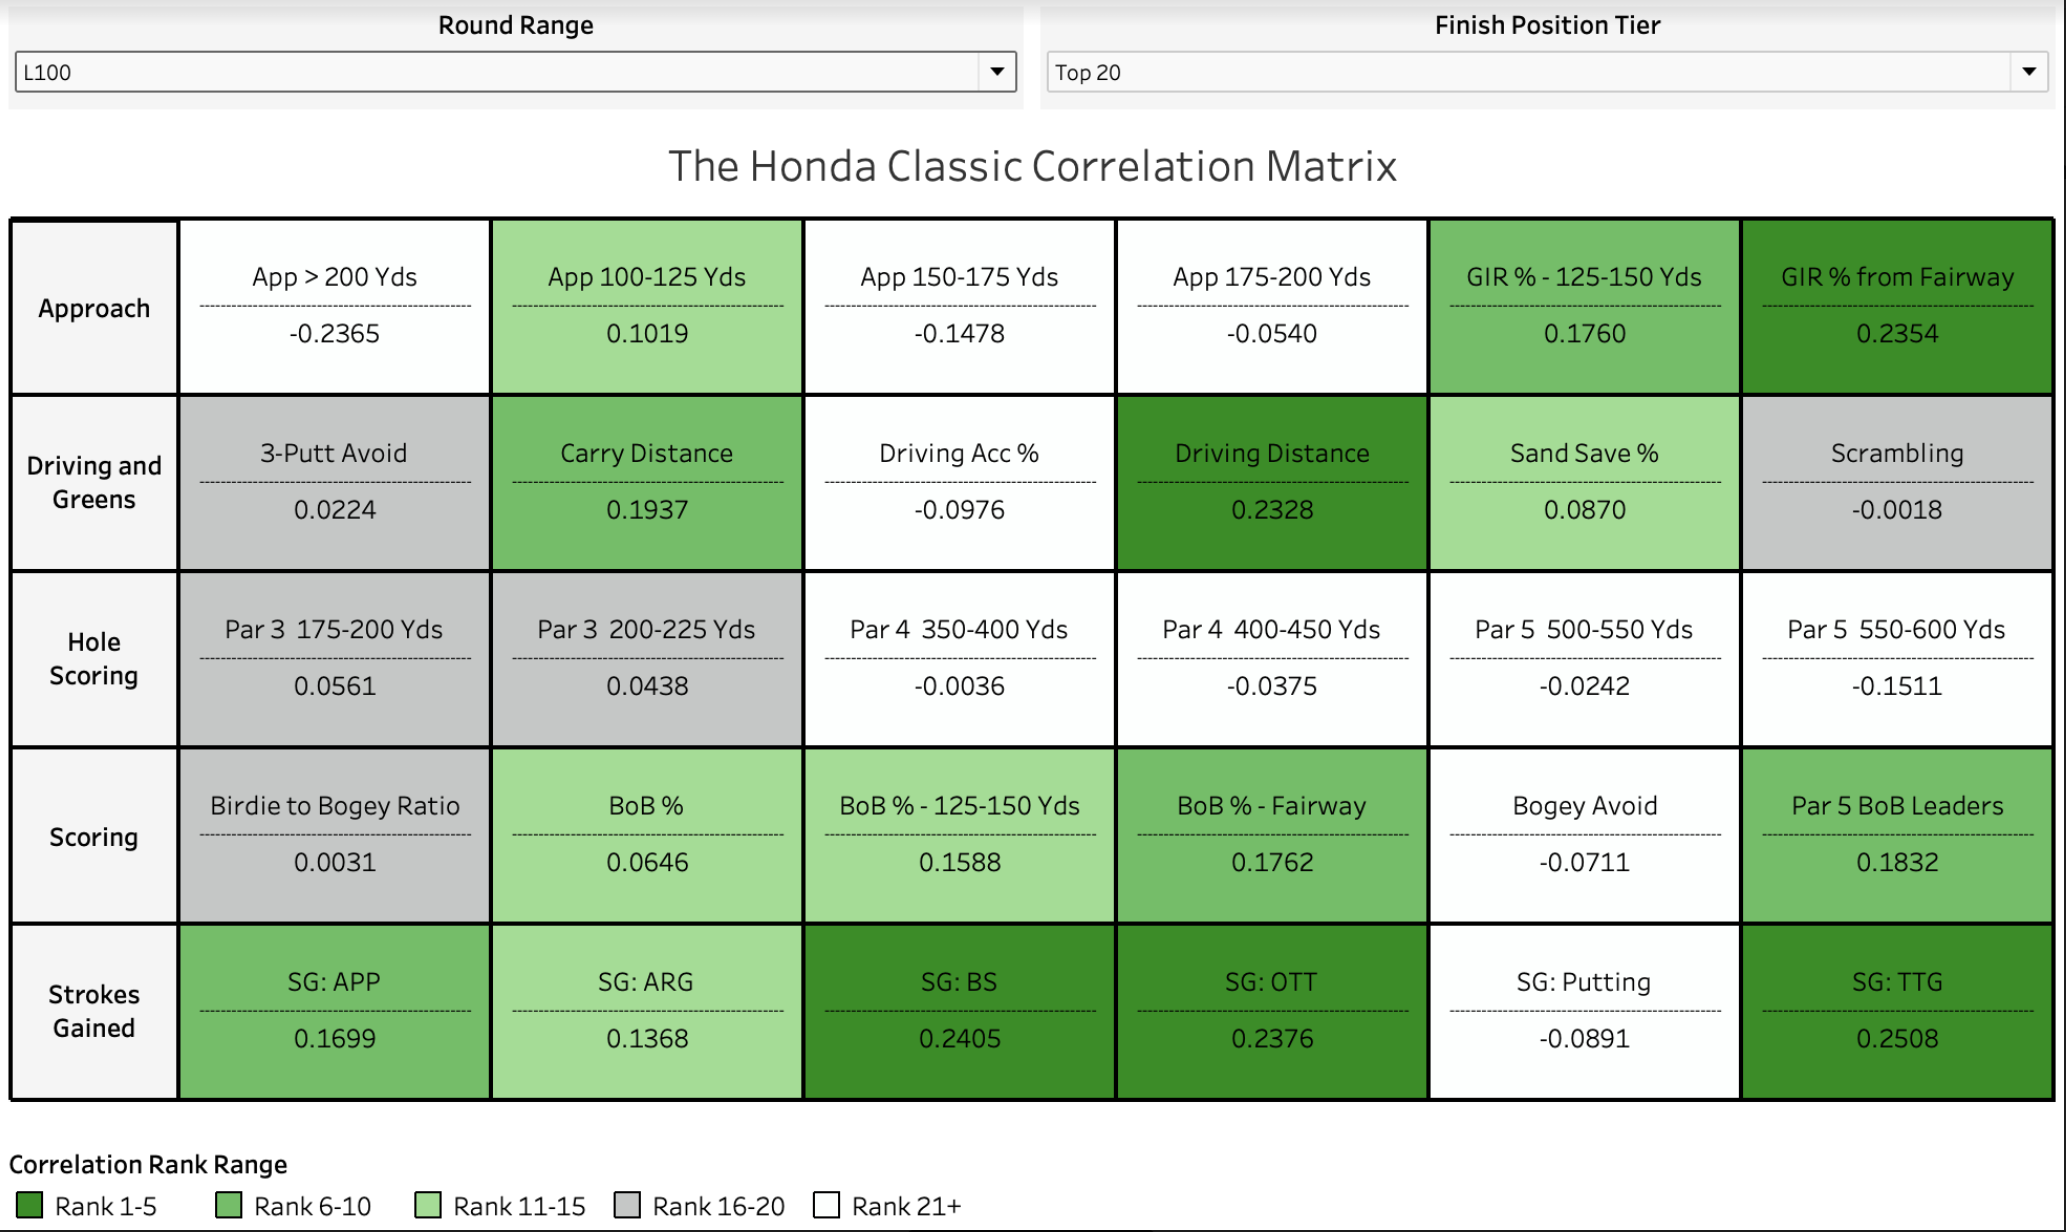Select the BoB % cell valued 0.0646
2066x1232 pixels.
tap(647, 836)
